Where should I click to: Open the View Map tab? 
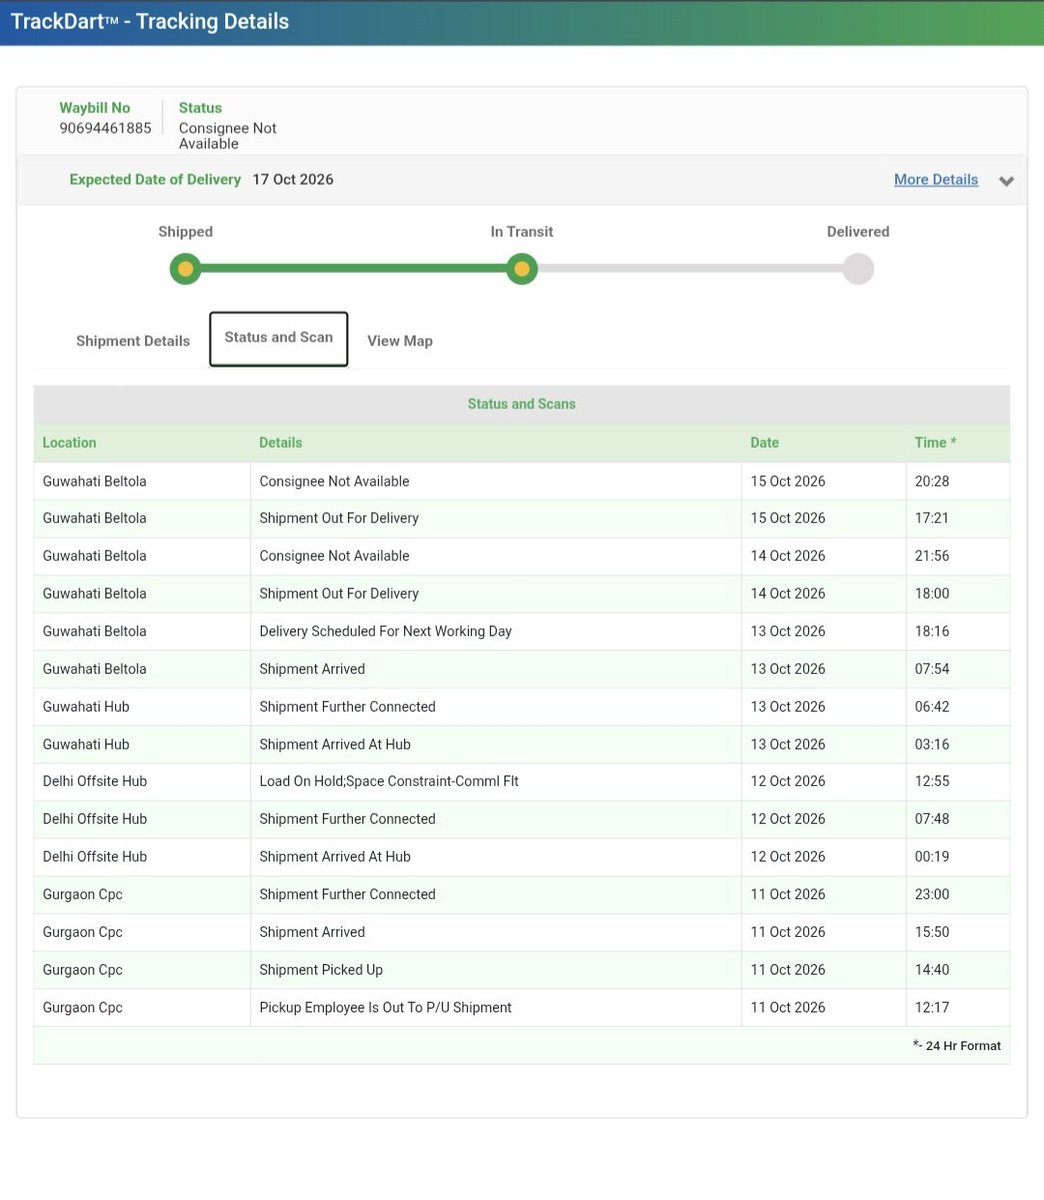point(400,341)
